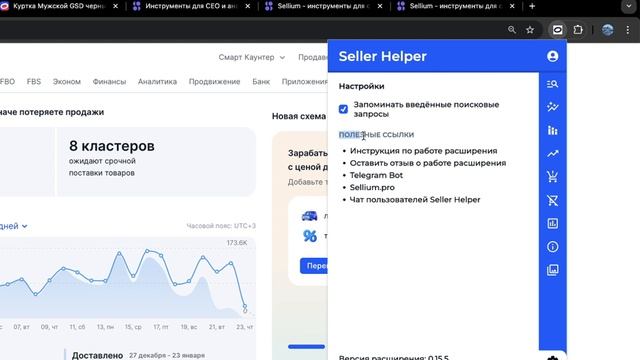Click the last data point on sales chart

[245, 306]
